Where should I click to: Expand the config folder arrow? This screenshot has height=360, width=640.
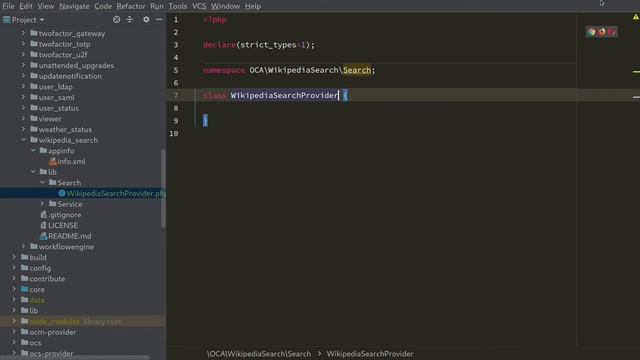[x=14, y=268]
